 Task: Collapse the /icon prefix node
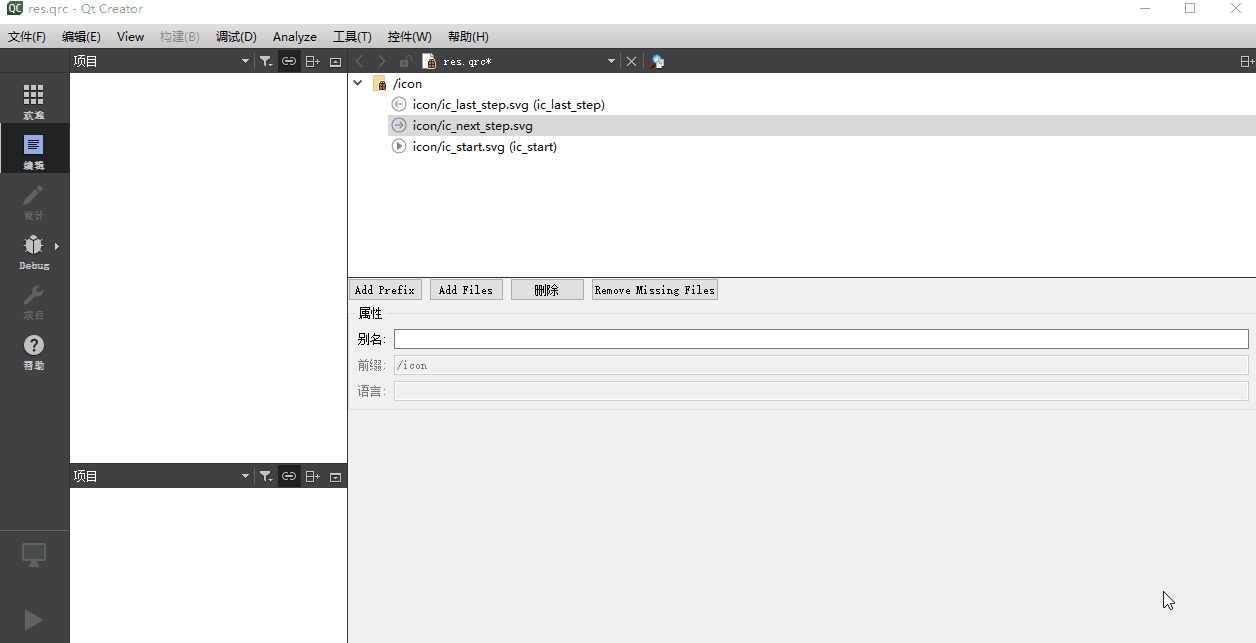[x=358, y=84]
